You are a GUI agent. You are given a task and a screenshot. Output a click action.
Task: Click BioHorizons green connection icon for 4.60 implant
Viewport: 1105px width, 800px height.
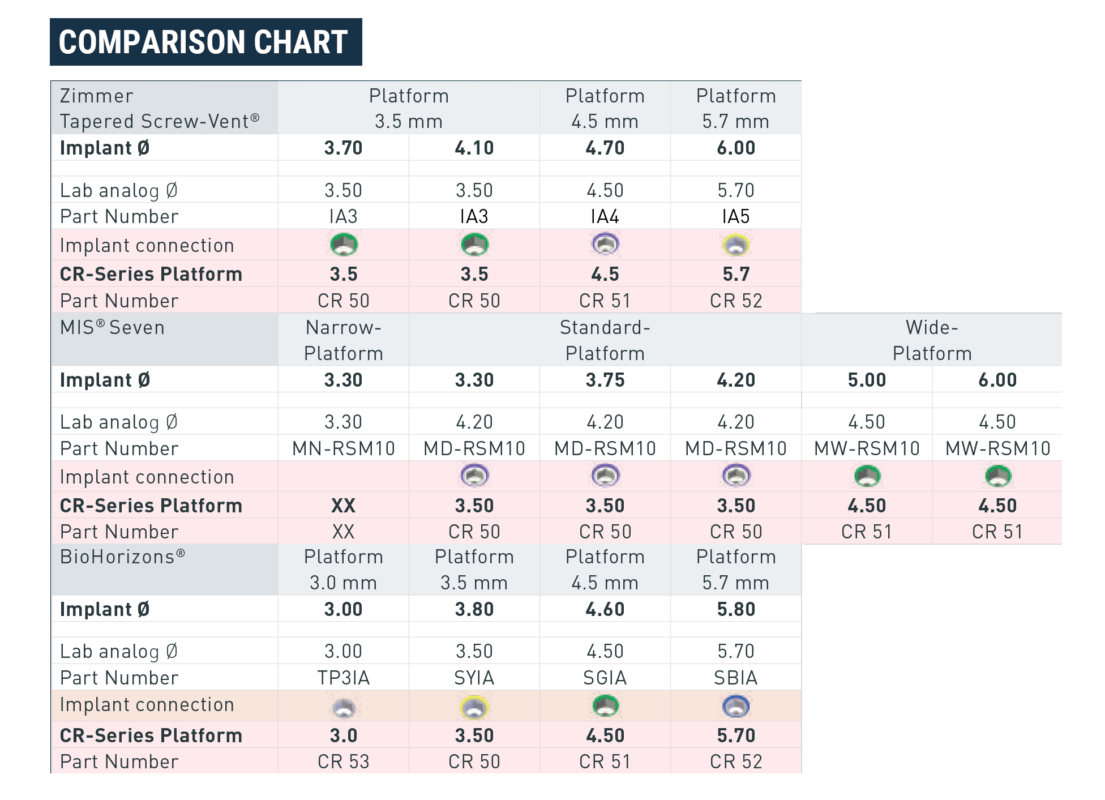pyautogui.click(x=605, y=707)
